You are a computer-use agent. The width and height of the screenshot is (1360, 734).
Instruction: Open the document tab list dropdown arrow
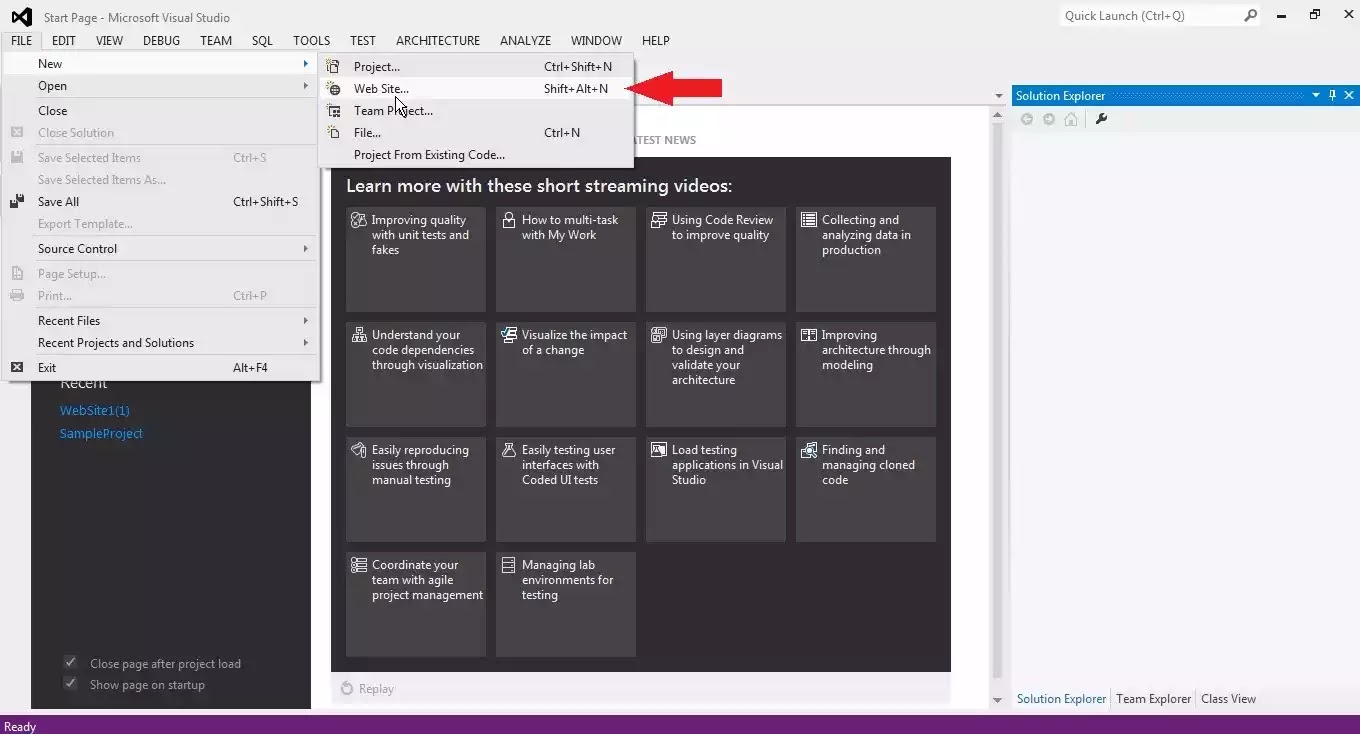pos(998,96)
